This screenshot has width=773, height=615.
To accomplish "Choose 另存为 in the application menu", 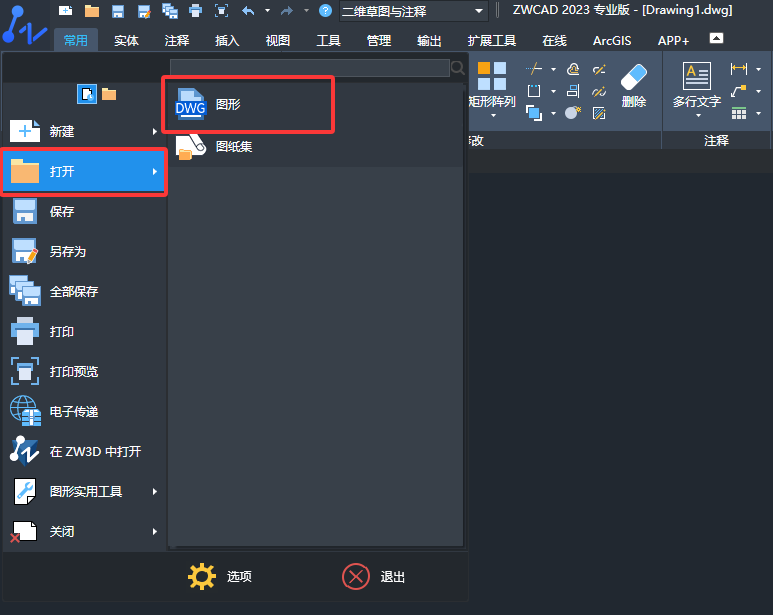I will (83, 251).
